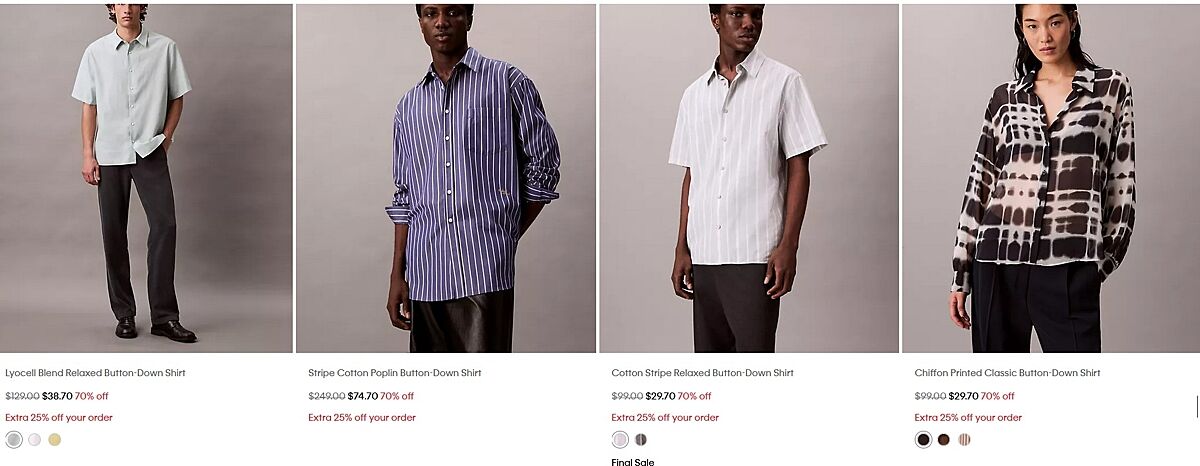This screenshot has width=1200, height=466.
Task: Pick the dark striped Cotton Stripe swatch
Action: (641, 439)
